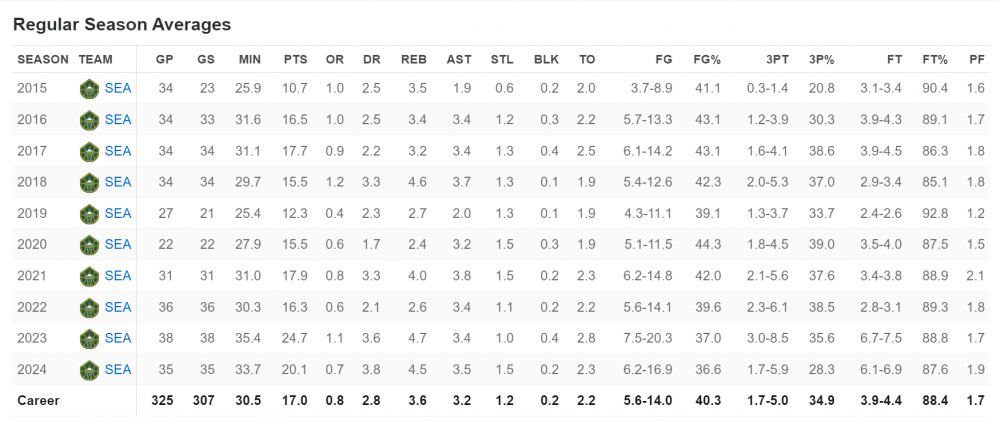Click the Seattle Storm logo in the 2016 row

point(89,120)
